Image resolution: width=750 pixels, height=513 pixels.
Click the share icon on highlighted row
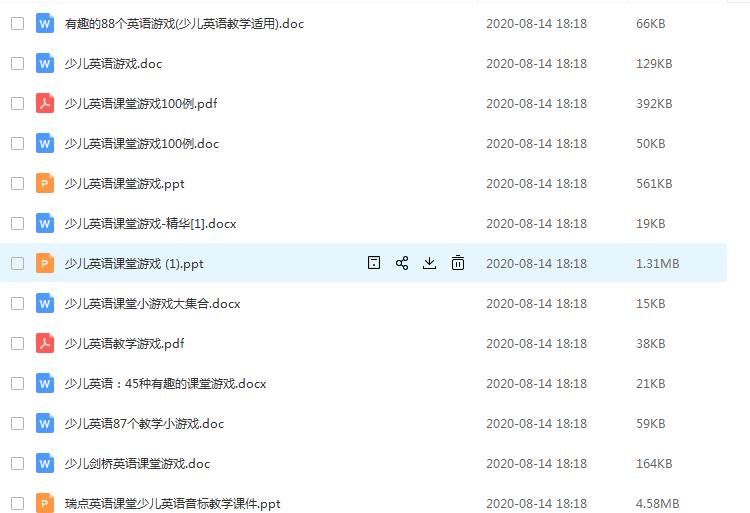[402, 263]
